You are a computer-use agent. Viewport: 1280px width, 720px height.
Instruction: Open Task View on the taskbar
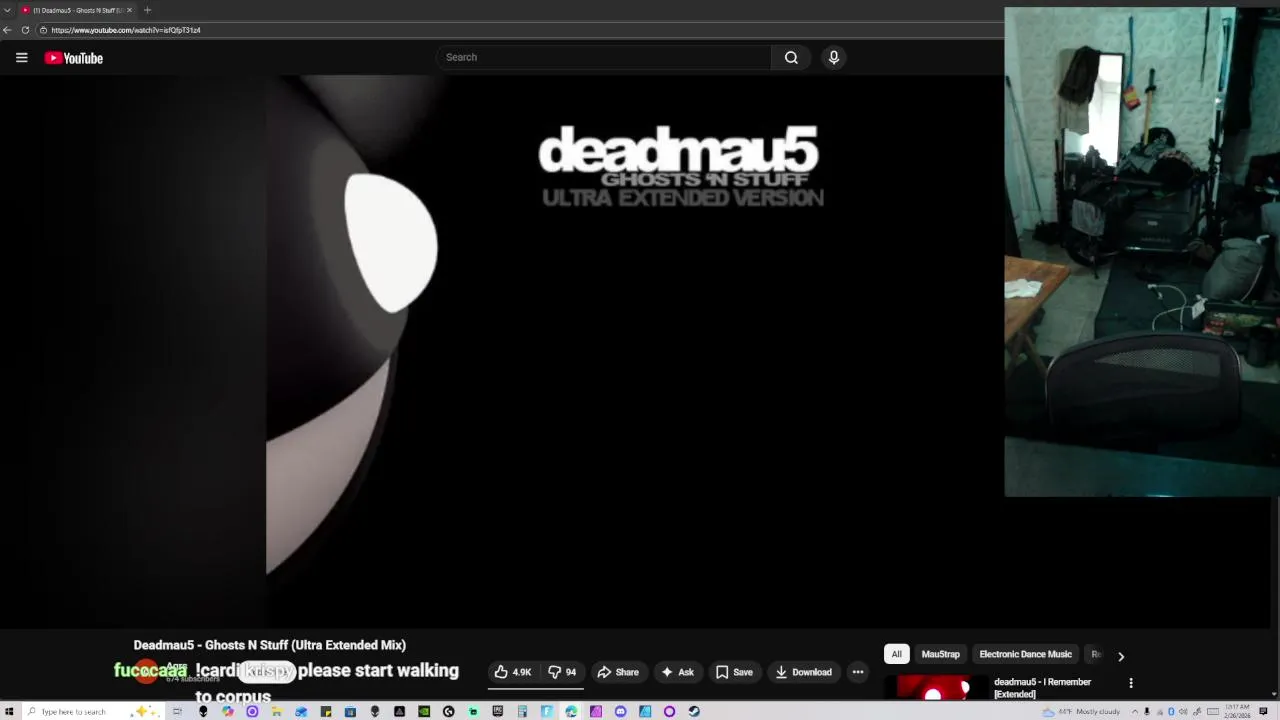(178, 712)
